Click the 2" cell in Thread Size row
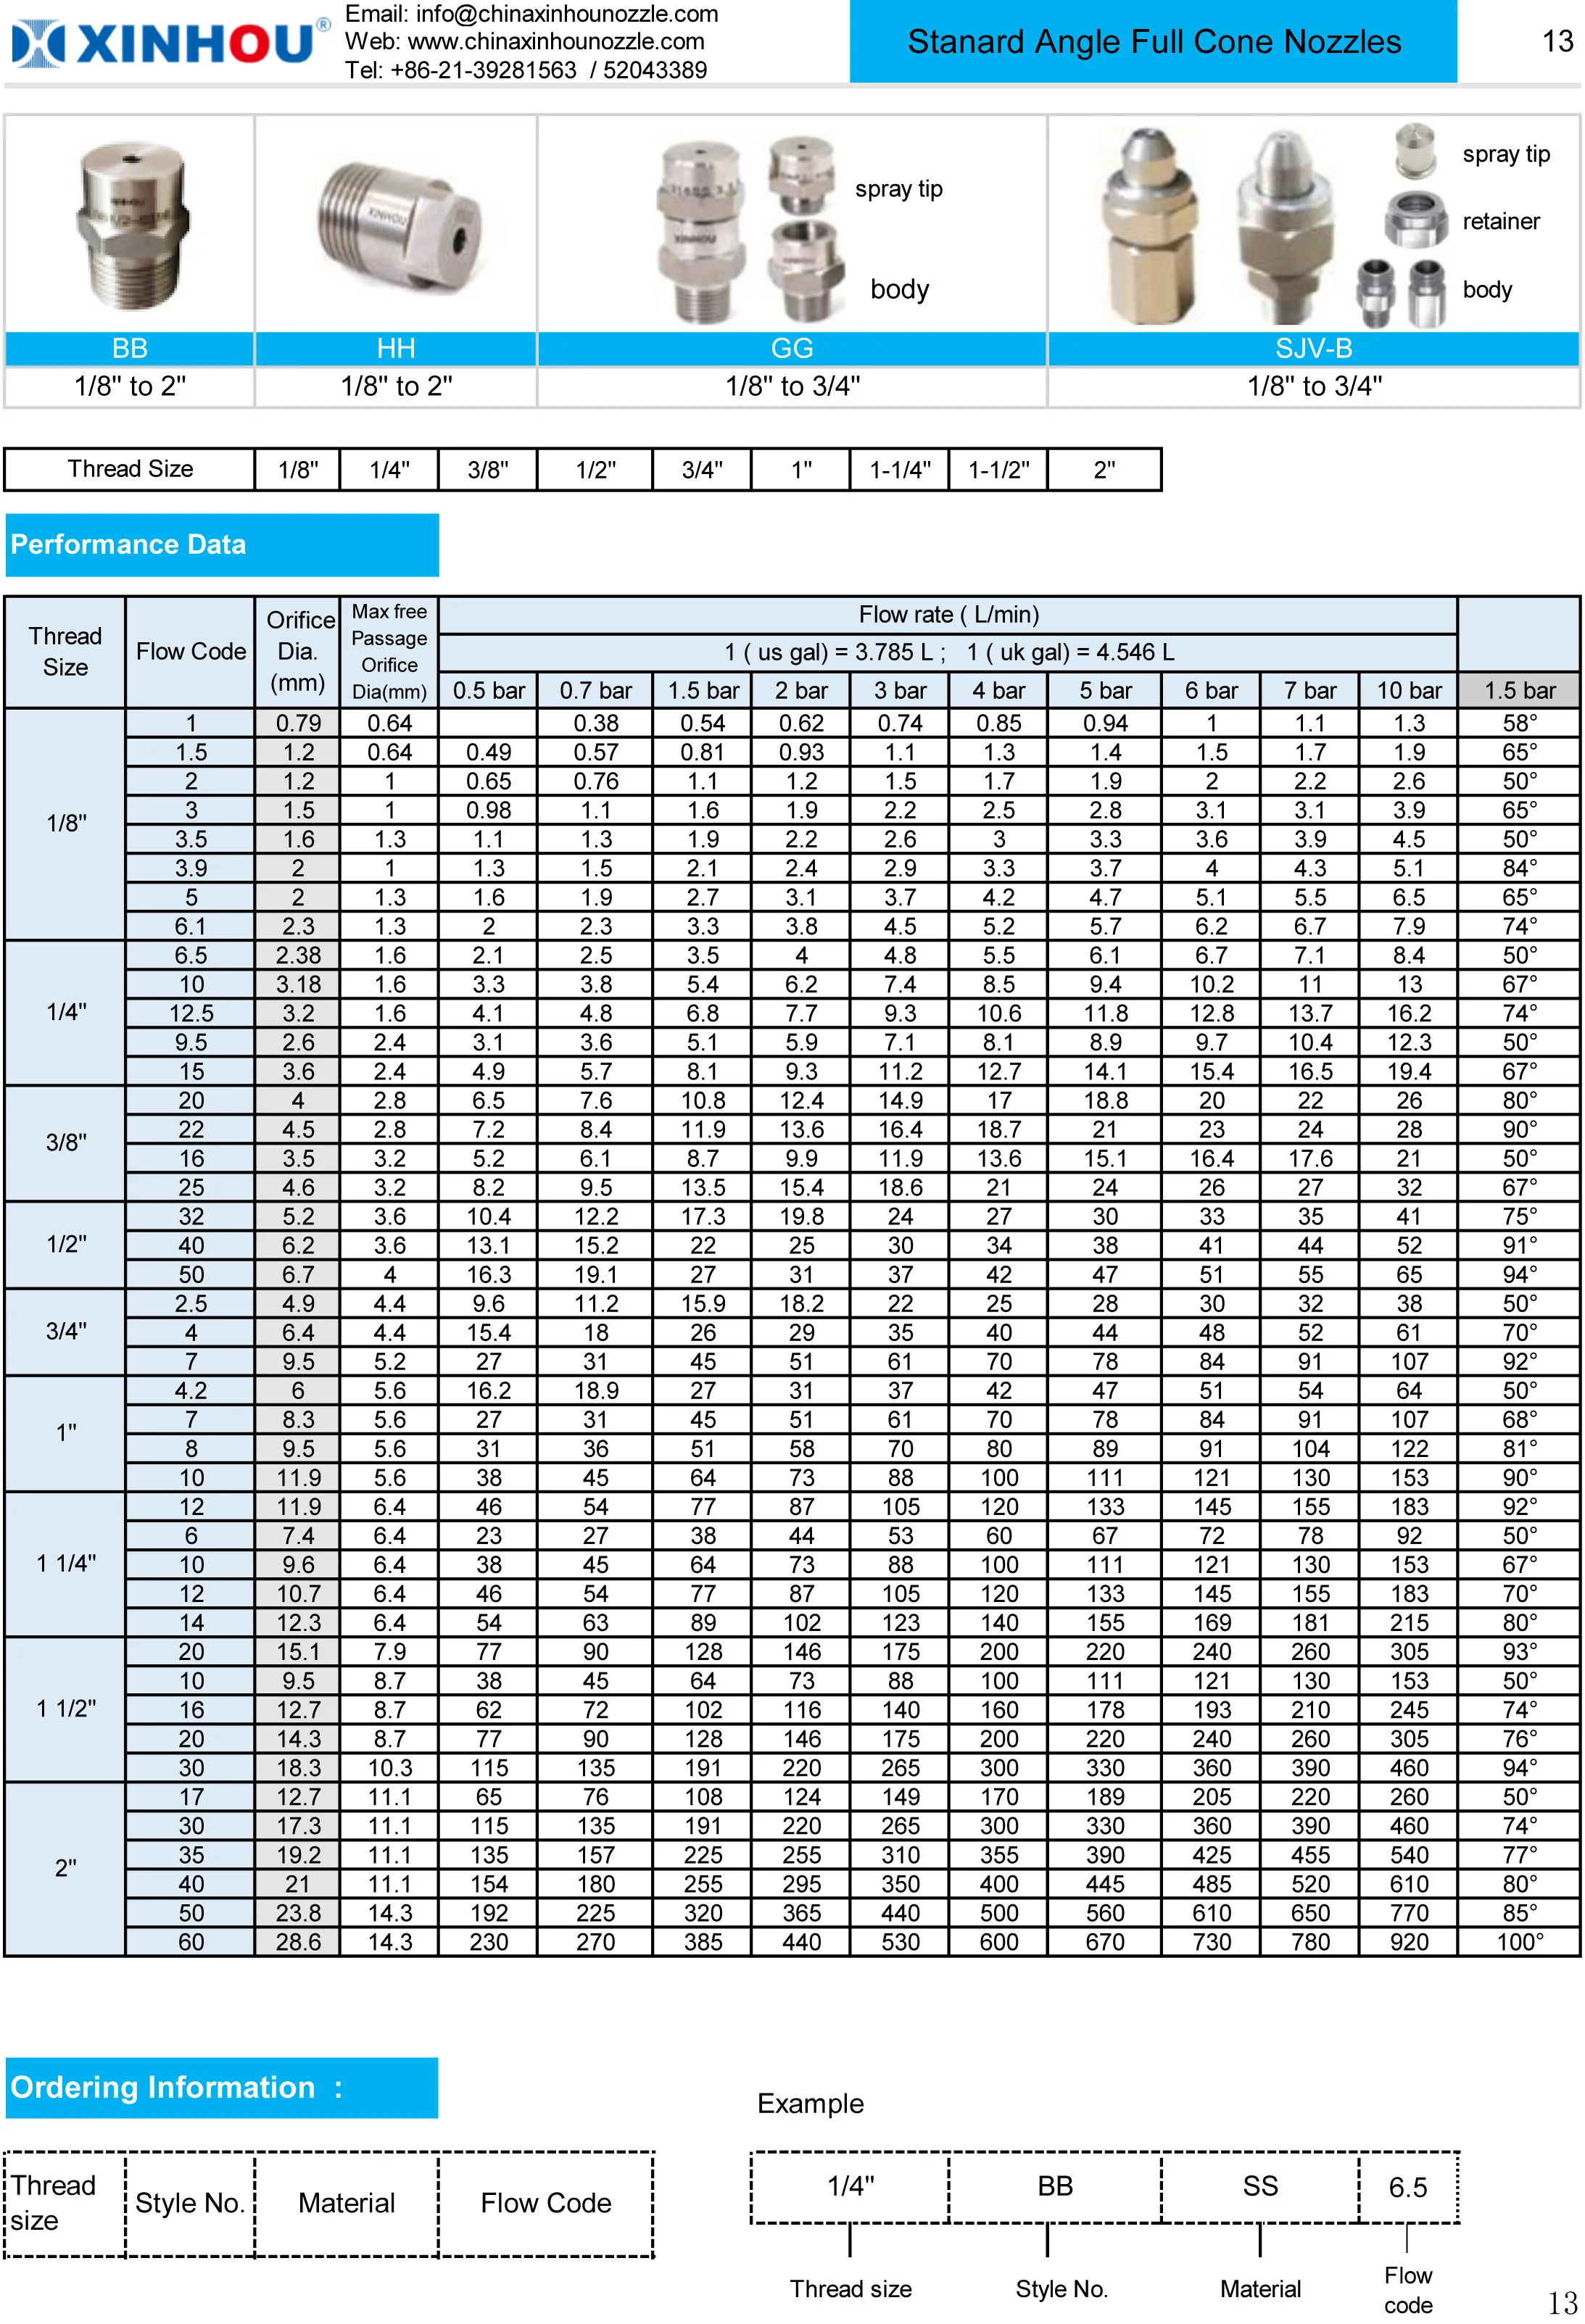Screen dimensions: 1585x2324 tap(1104, 469)
